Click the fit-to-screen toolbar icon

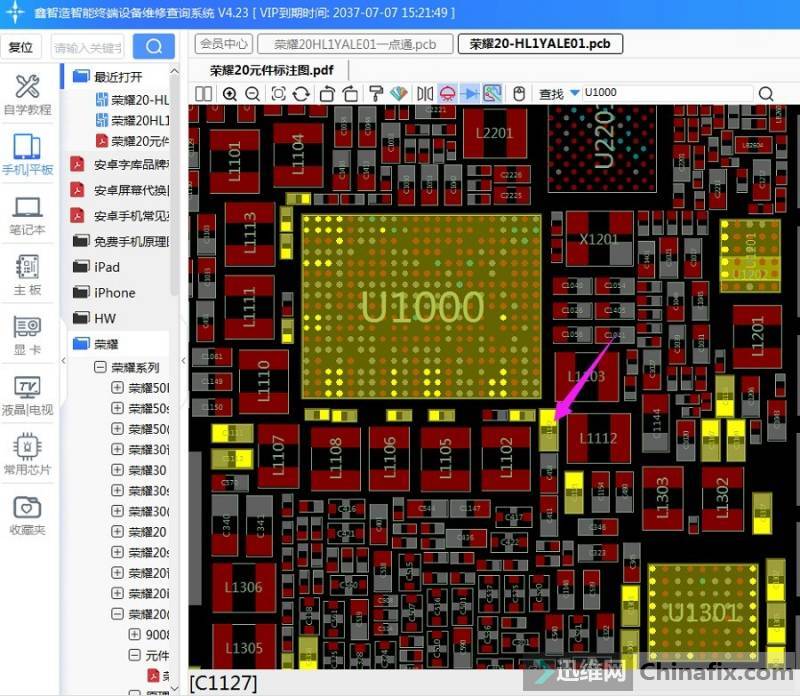(278, 93)
